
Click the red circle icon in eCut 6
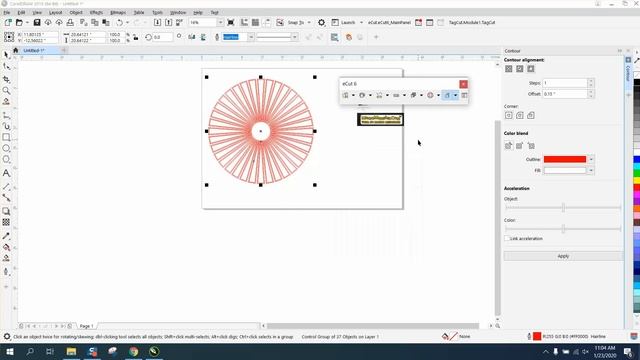430,95
